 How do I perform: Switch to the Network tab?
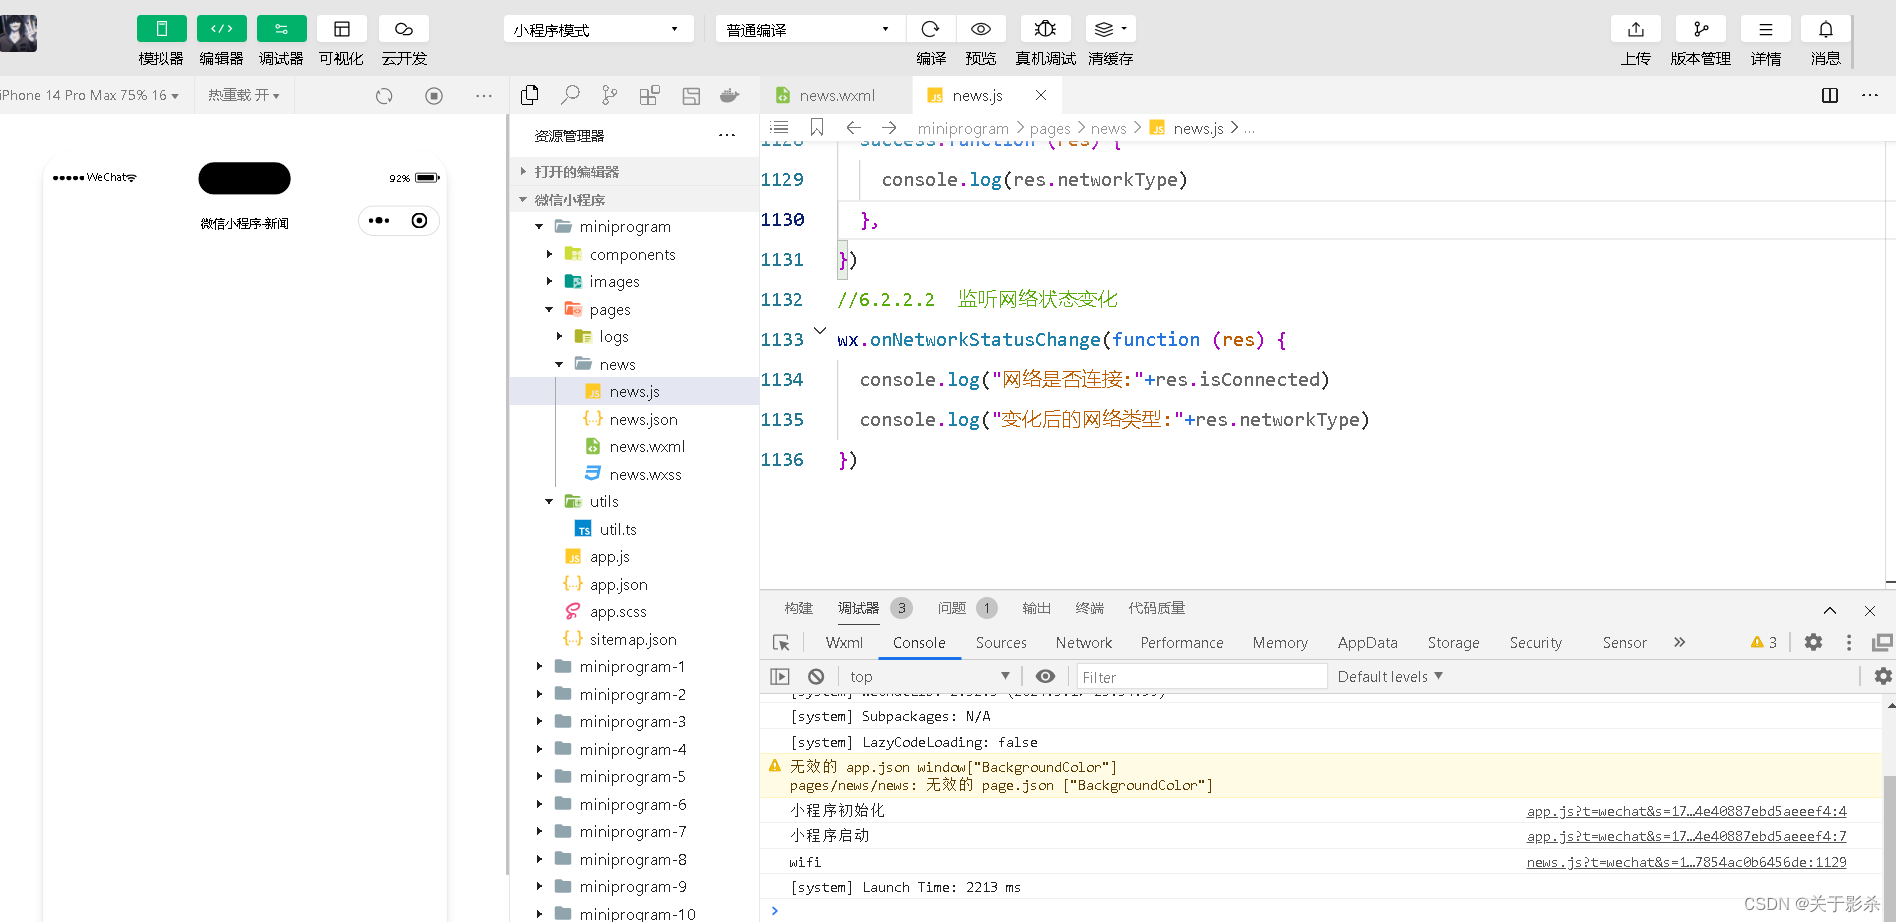click(x=1084, y=643)
